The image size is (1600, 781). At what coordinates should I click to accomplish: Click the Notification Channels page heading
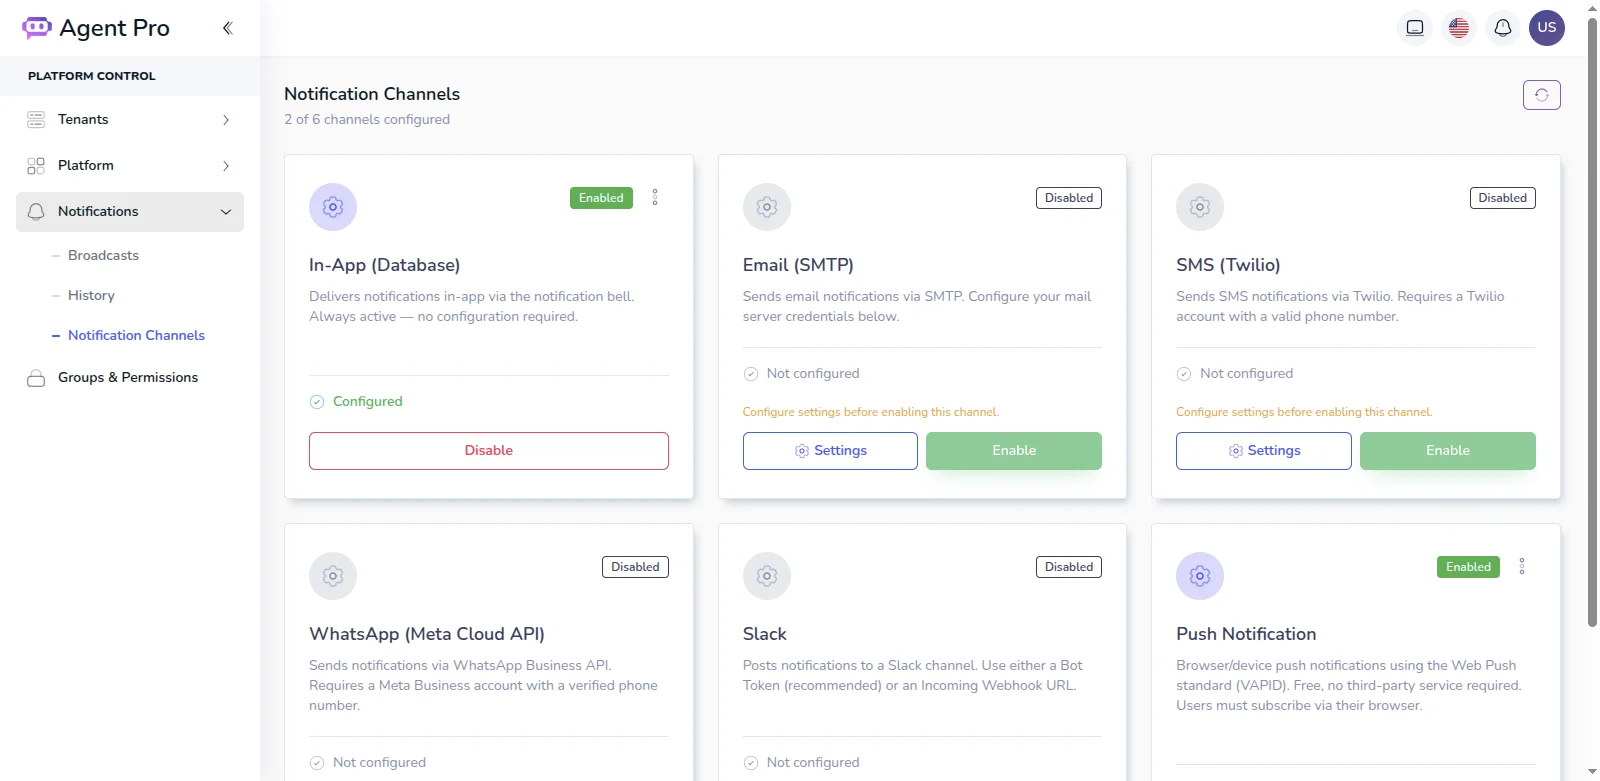(372, 94)
